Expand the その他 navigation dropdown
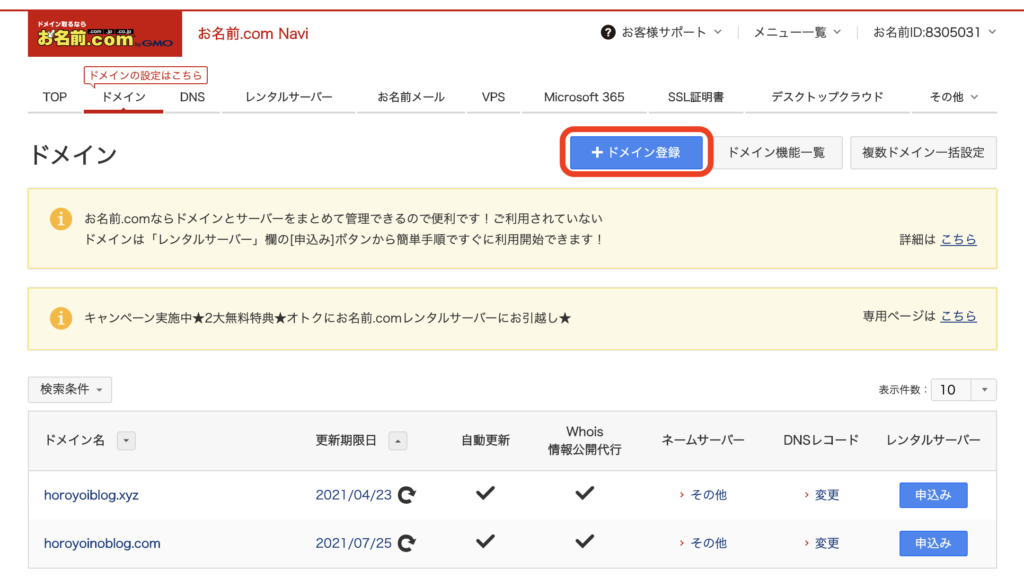The height and width of the screenshot is (579, 1024). (x=954, y=97)
